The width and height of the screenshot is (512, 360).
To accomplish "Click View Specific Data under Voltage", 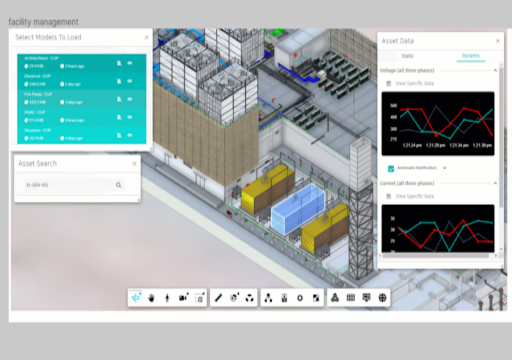I will [415, 83].
